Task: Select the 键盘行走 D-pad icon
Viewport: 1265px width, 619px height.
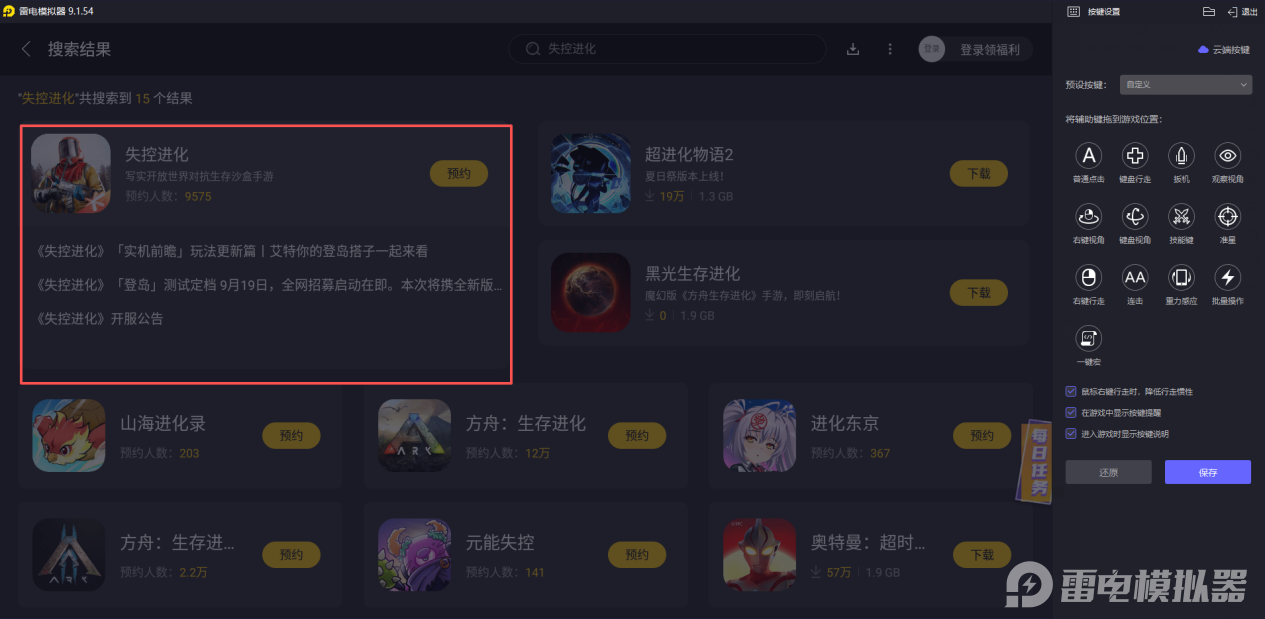Action: coord(1135,155)
